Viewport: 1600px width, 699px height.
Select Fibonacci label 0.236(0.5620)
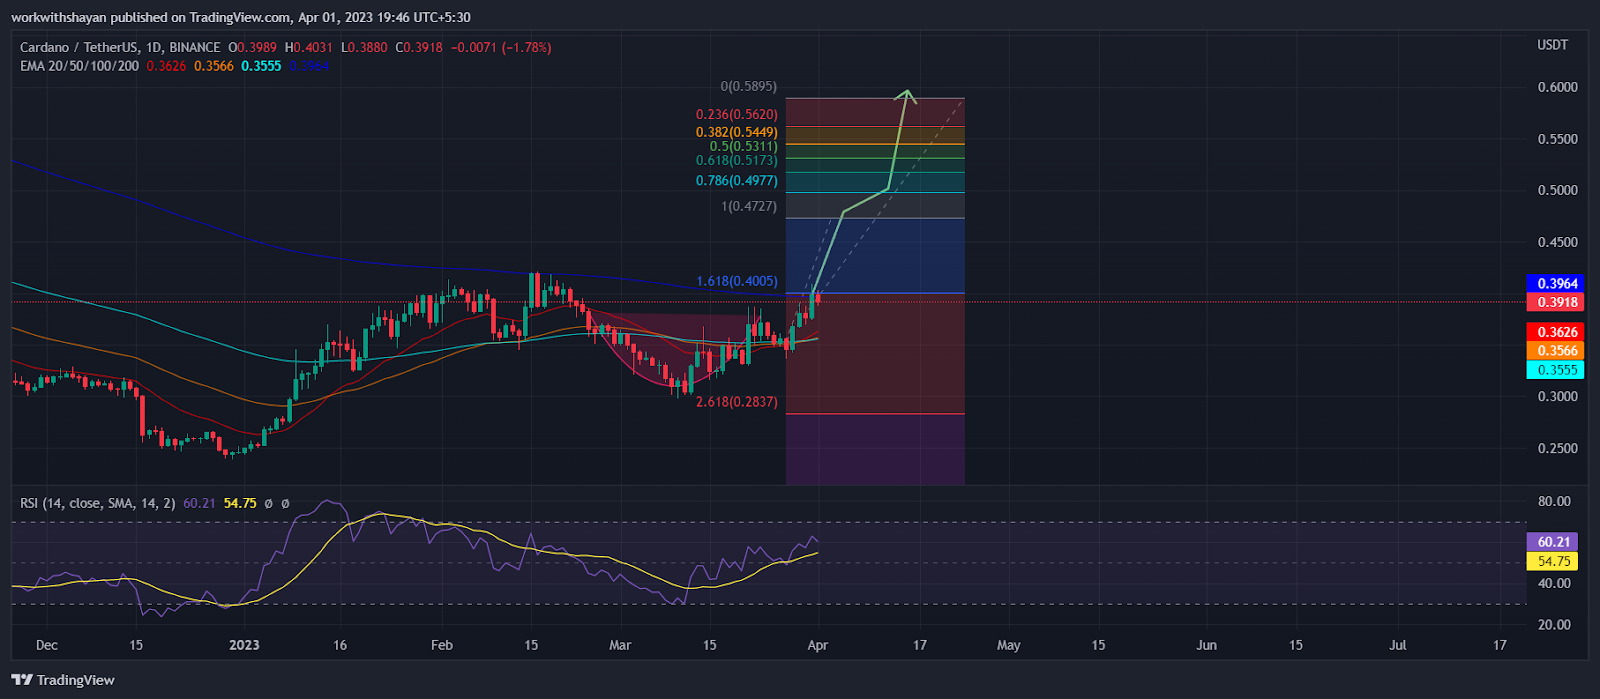(x=736, y=115)
